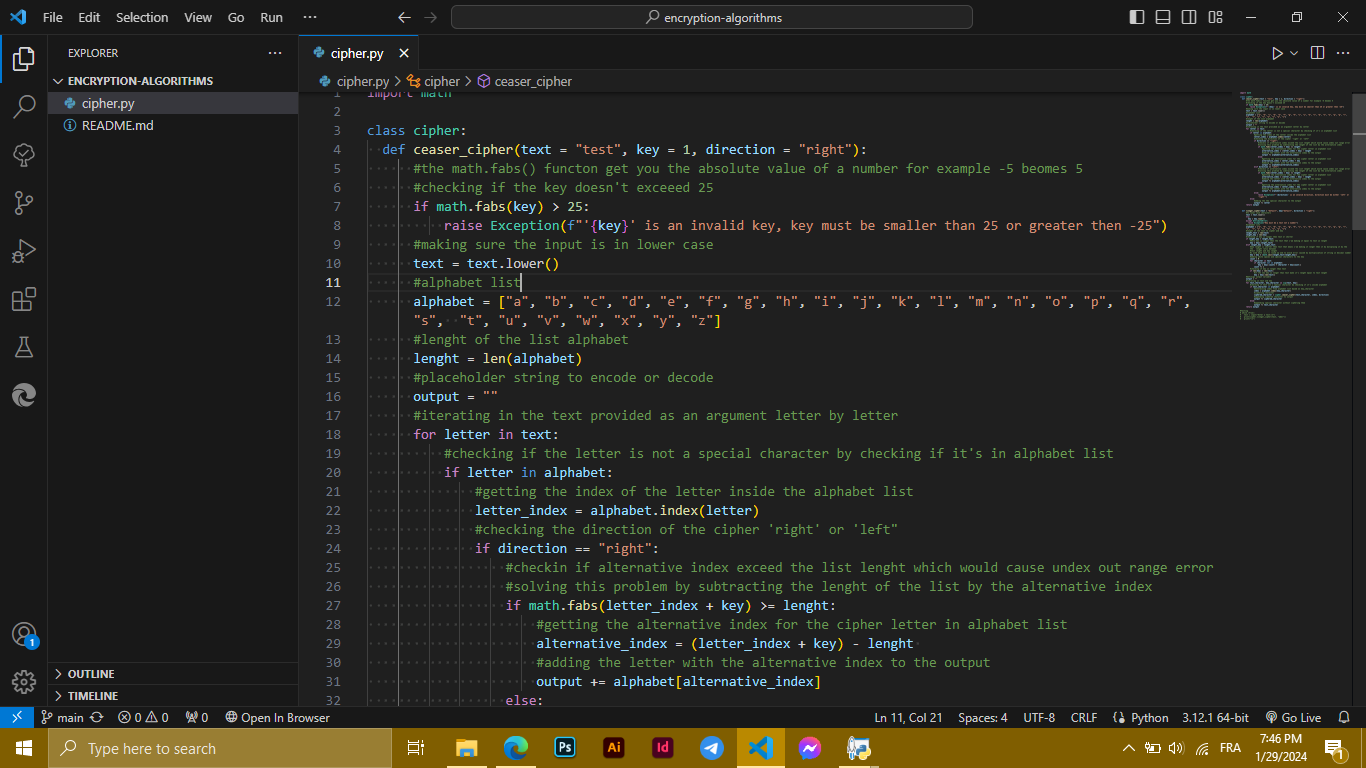
Task: Collapse ENCRYPTION-ALGORITHMS folder section
Action: [173, 81]
